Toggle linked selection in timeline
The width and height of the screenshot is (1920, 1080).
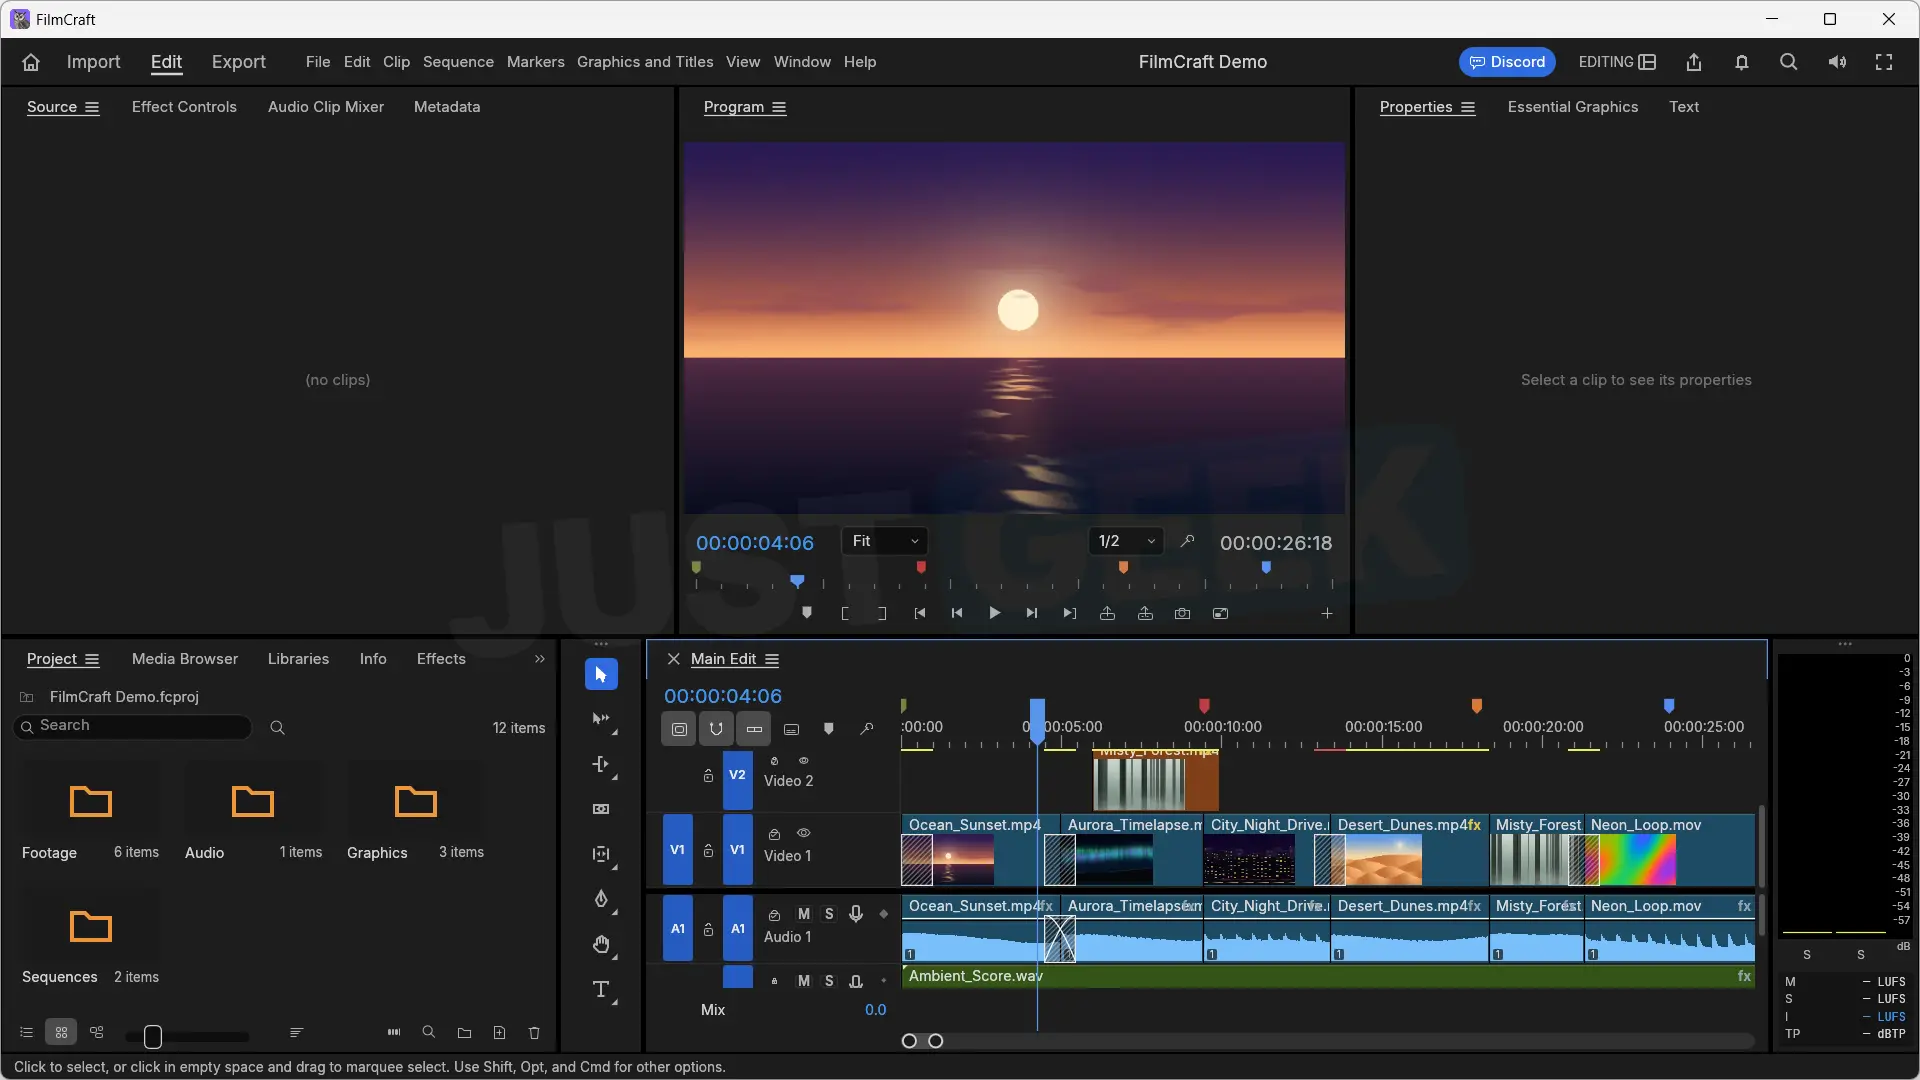754,729
